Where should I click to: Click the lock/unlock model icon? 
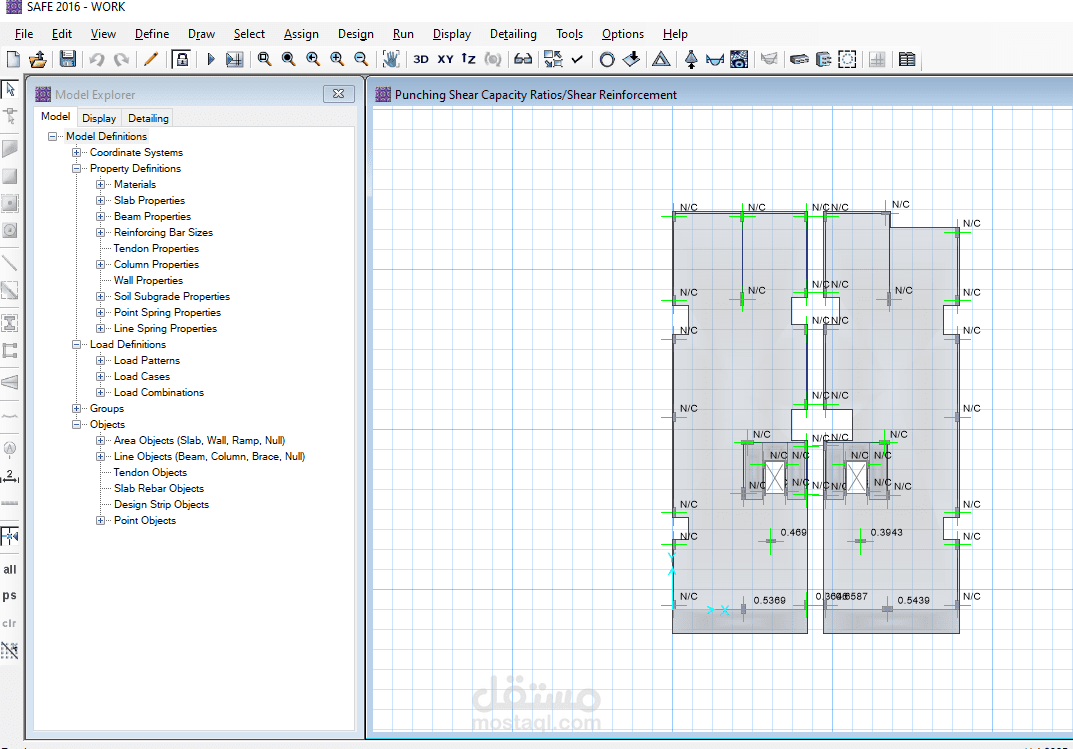[x=181, y=60]
